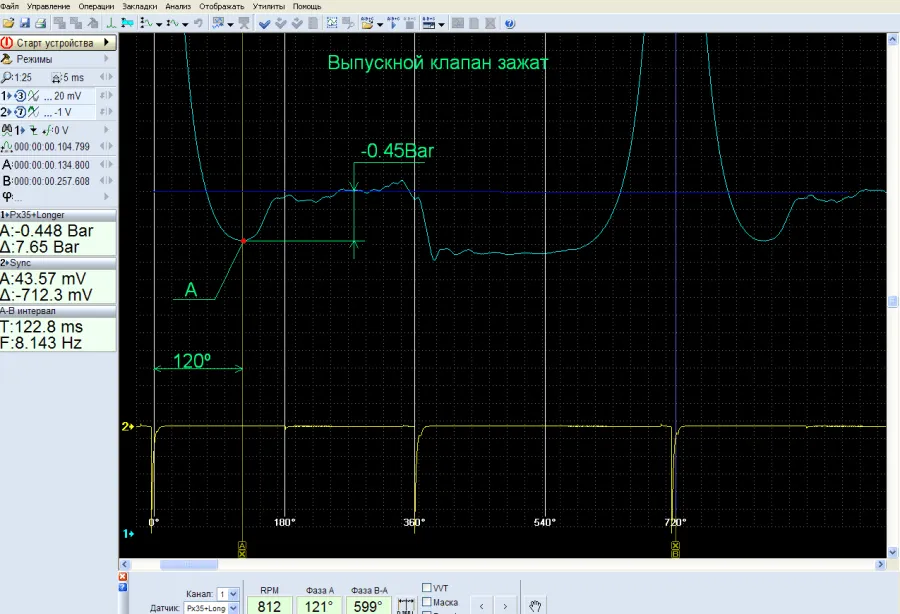900x614 pixels.
Task: Click the channel 2 yellow marker on graph edge
Action: [127, 426]
